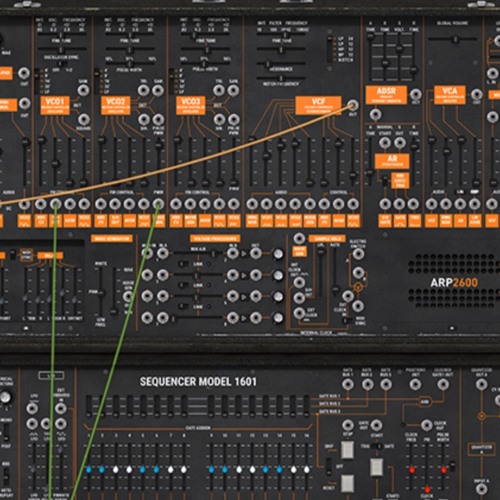
Task: Click the Quantized Out A jack
Action: (x=482, y=384)
